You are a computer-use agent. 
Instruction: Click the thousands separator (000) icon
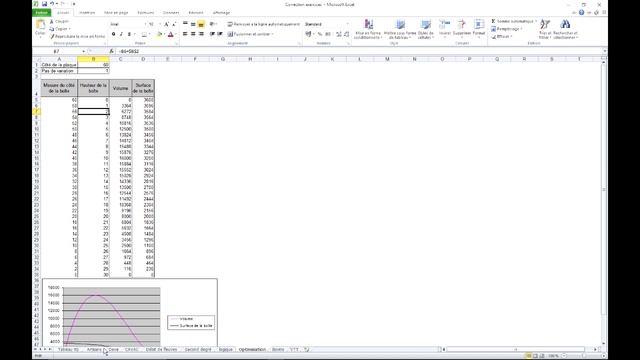pos(328,34)
